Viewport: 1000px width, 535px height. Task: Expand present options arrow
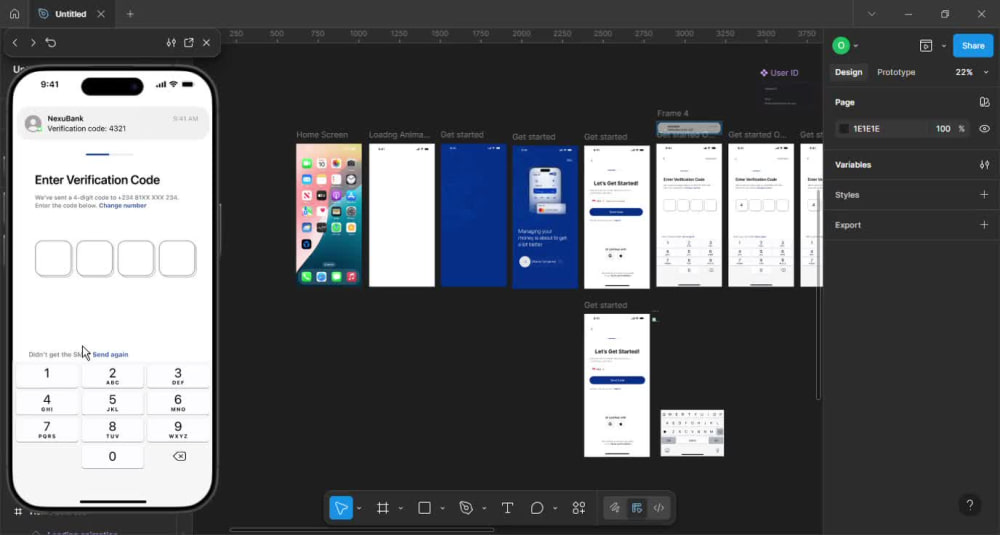944,46
